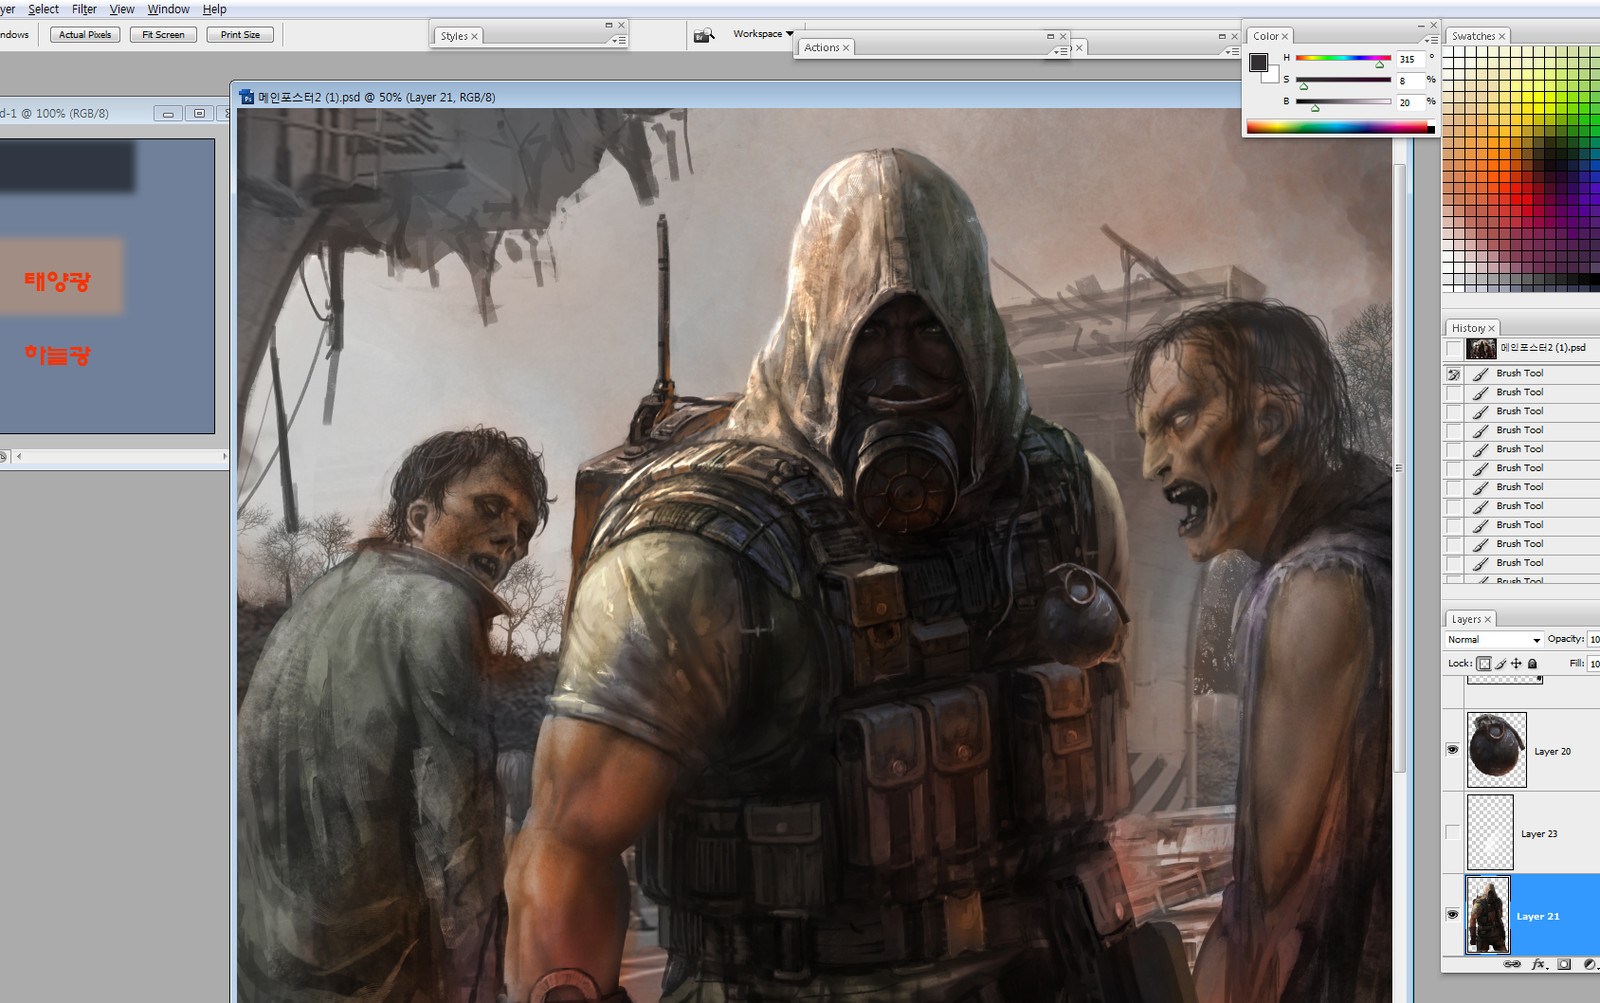Click the history brush source icon on first Brush Tool
This screenshot has height=1003, width=1600.
click(1454, 374)
